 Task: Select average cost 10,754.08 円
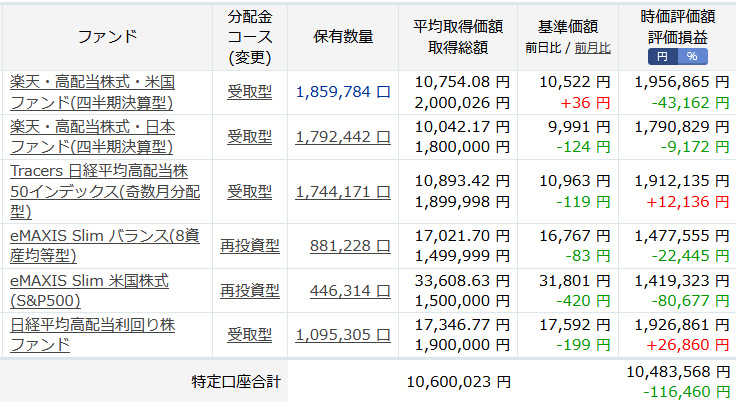tap(462, 82)
